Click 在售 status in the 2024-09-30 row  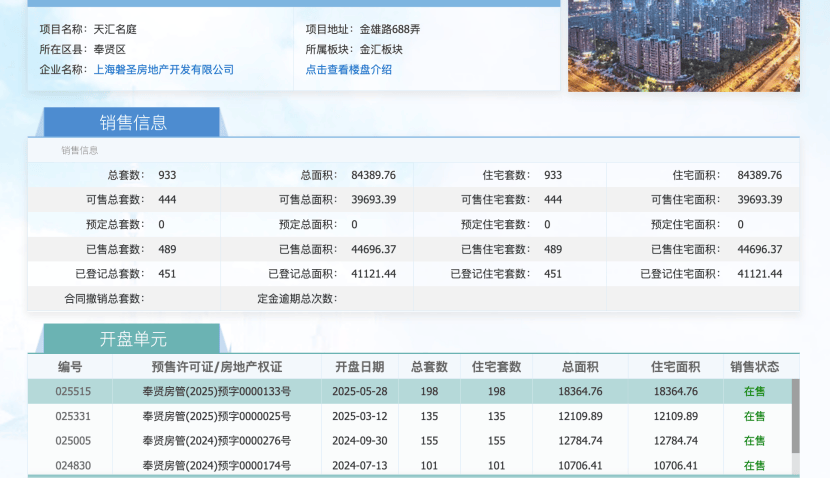pyautogui.click(x=754, y=440)
